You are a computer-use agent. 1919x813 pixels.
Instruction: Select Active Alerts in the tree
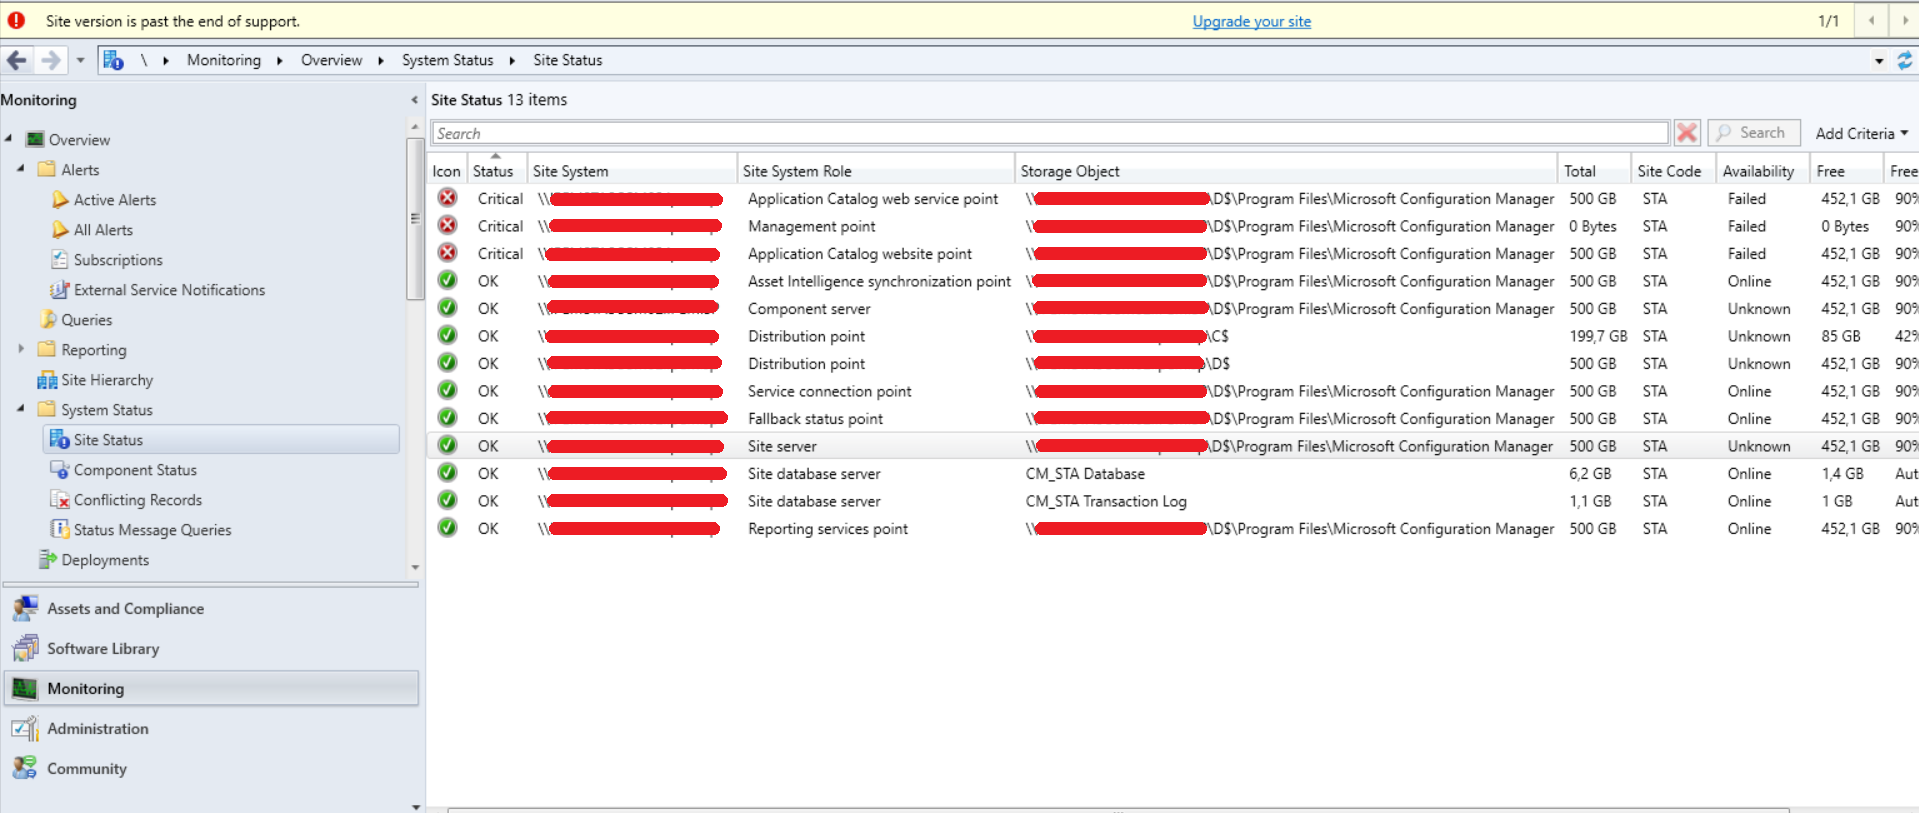click(114, 200)
